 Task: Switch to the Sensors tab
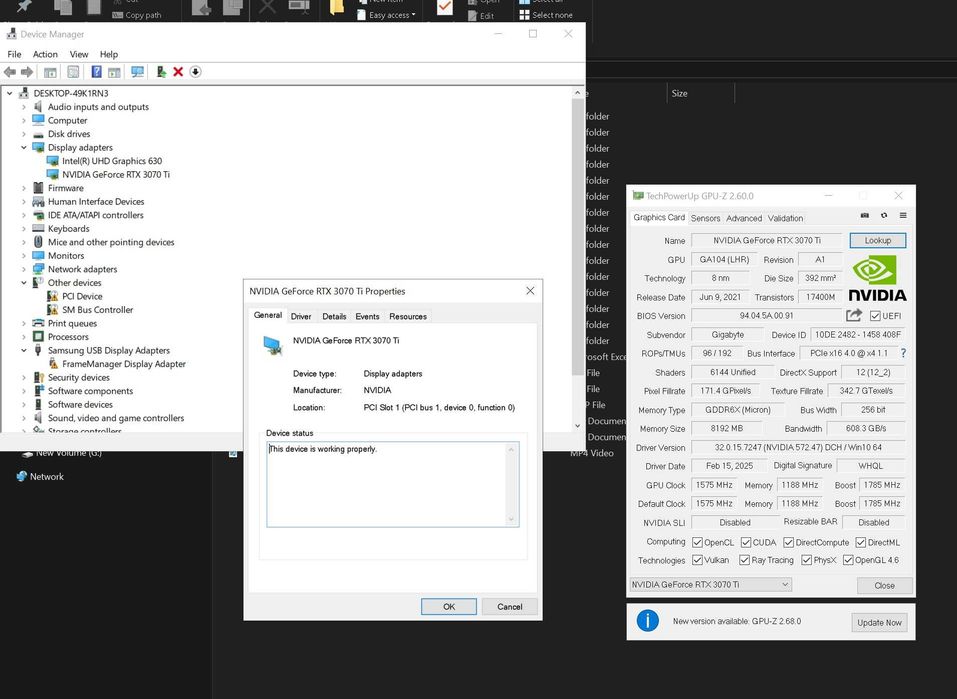pos(705,218)
